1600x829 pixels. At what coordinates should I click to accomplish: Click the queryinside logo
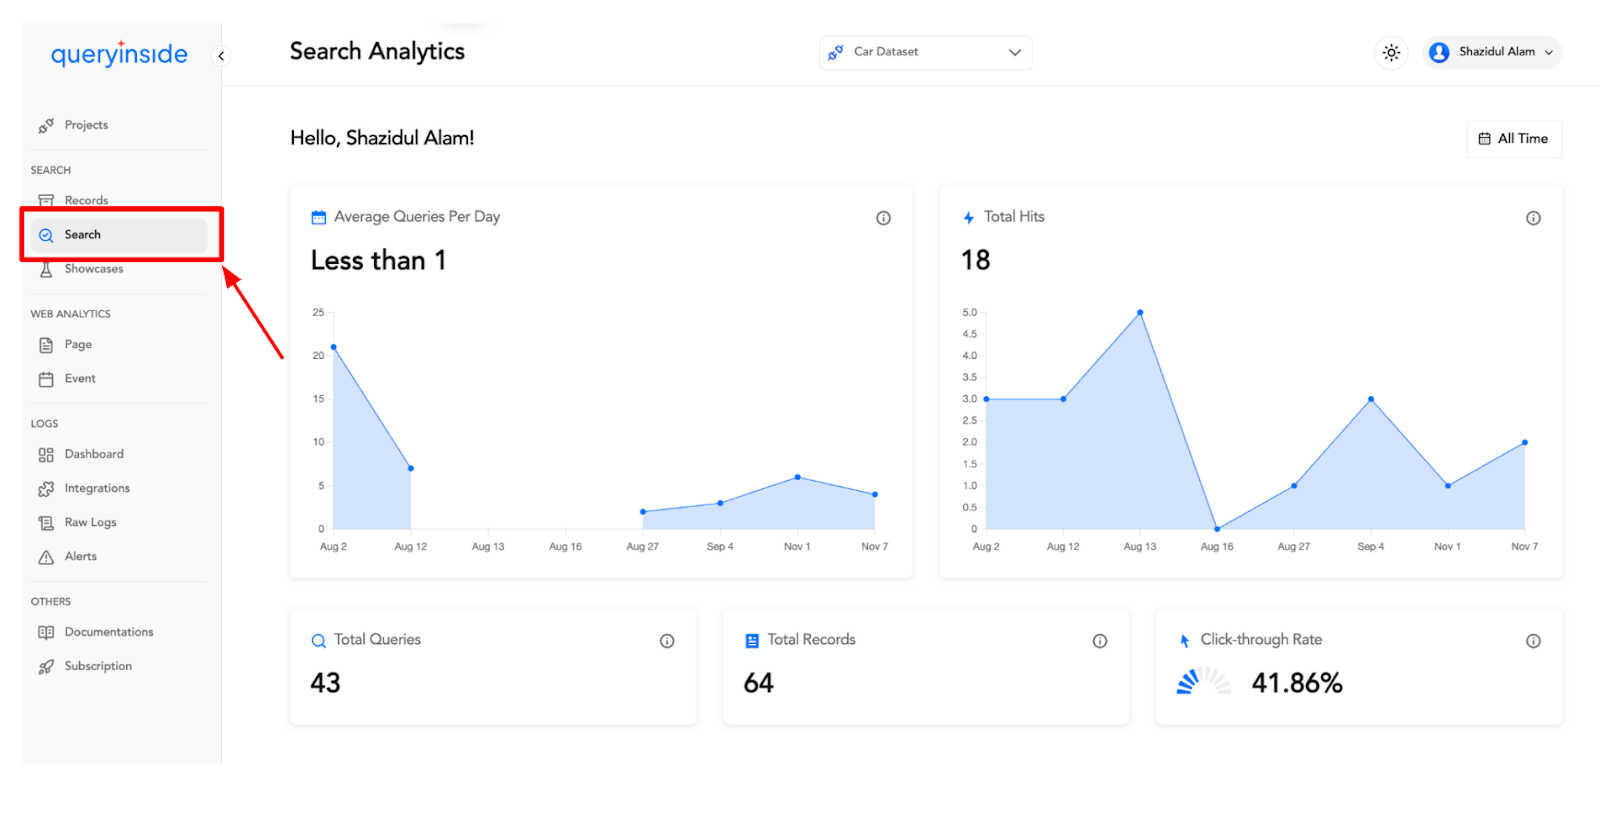click(119, 53)
